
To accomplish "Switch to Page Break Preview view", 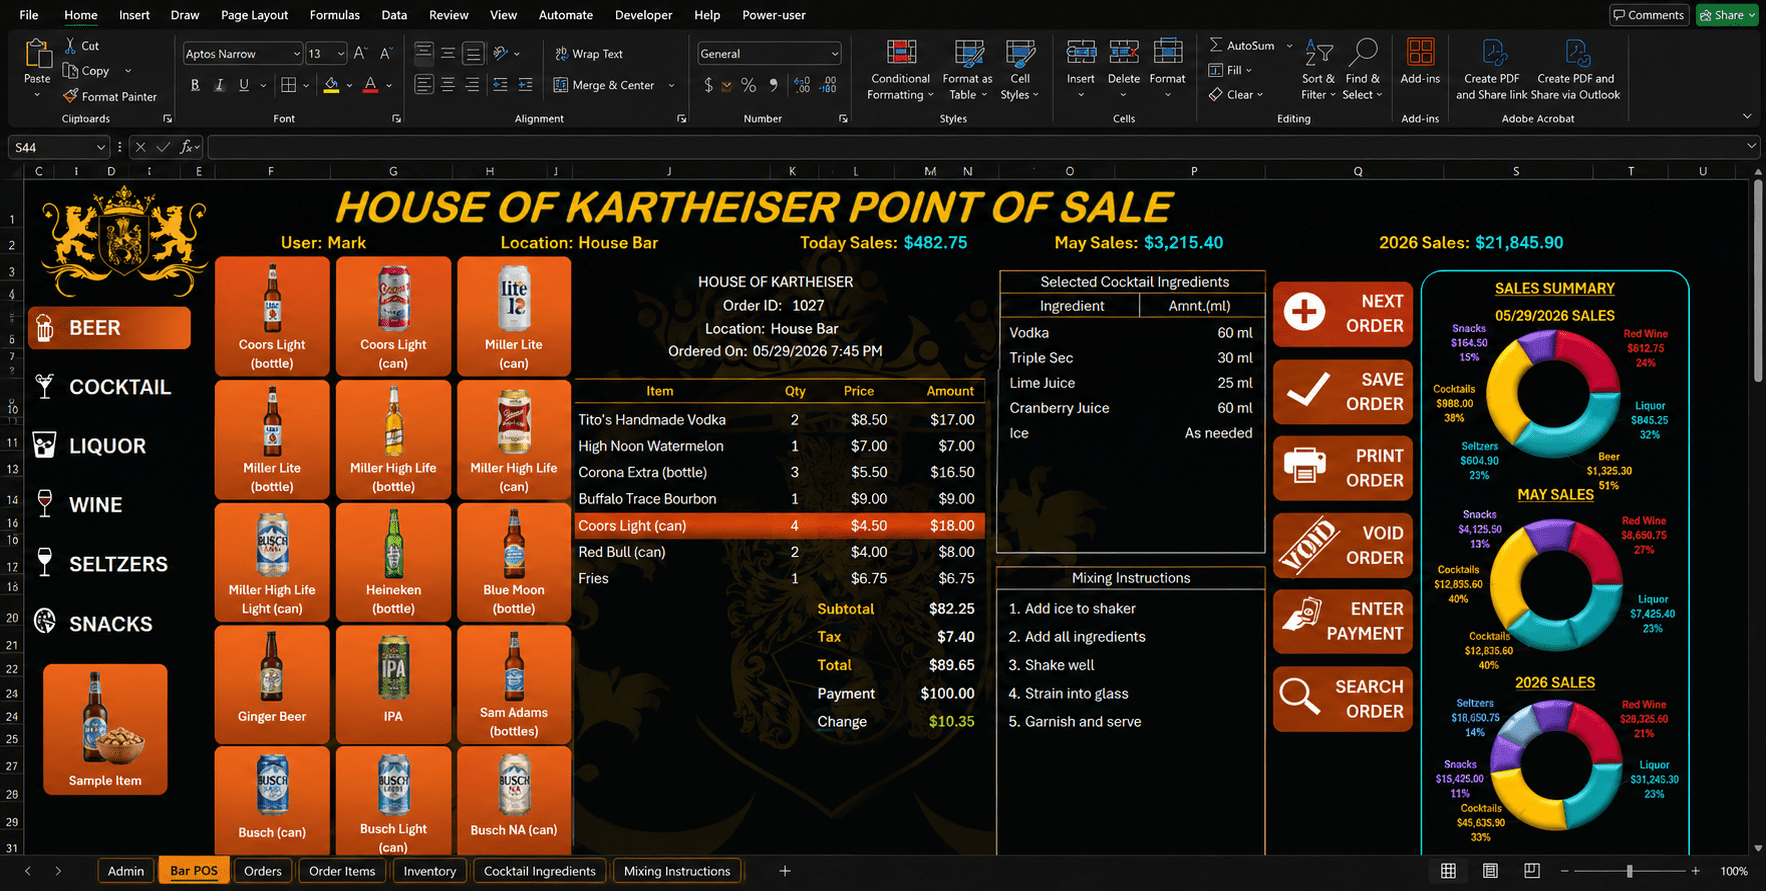I will pos(1532,871).
